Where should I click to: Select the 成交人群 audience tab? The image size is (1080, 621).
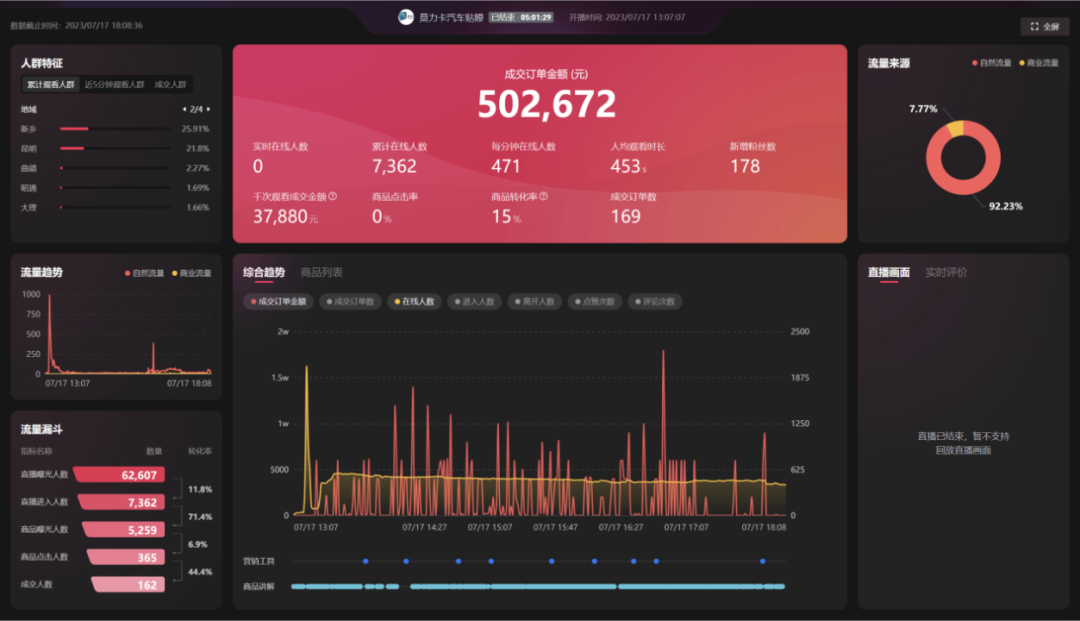pyautogui.click(x=171, y=85)
